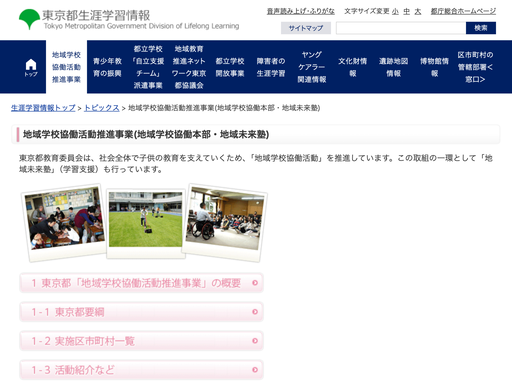Click the intro paragraph starting 東京都教育委員会は
The width and height of the screenshot is (512, 384).
pos(256,163)
